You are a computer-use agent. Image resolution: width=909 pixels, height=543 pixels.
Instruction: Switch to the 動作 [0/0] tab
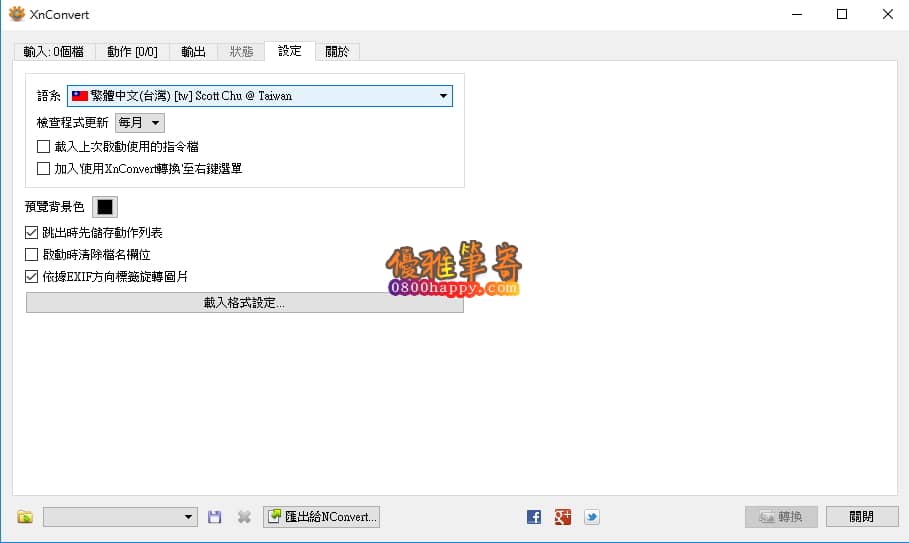(x=132, y=52)
